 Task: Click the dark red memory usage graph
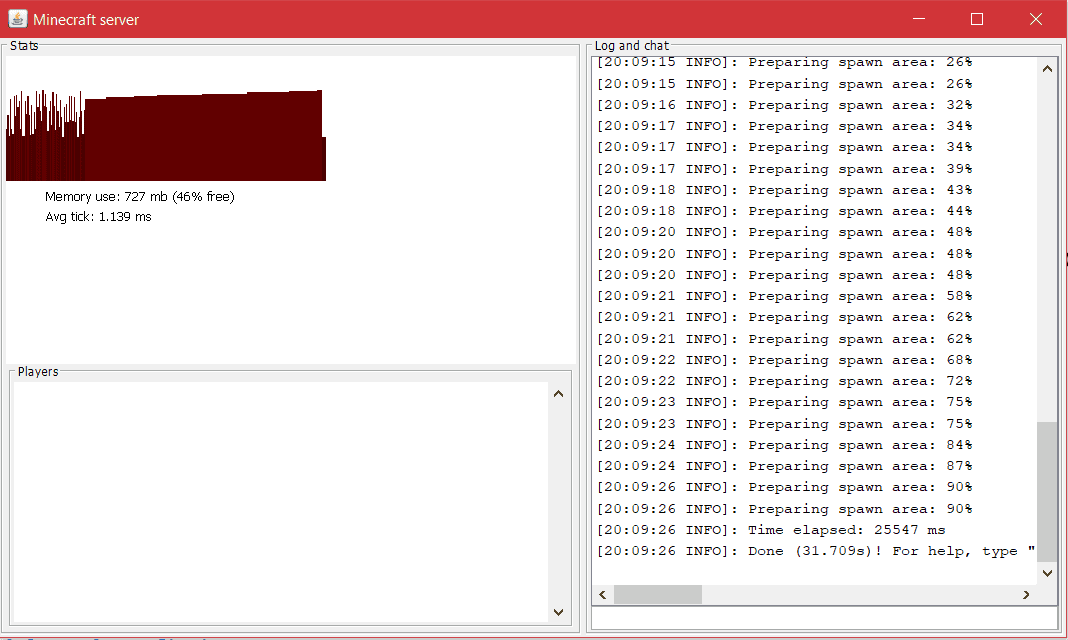click(x=200, y=140)
